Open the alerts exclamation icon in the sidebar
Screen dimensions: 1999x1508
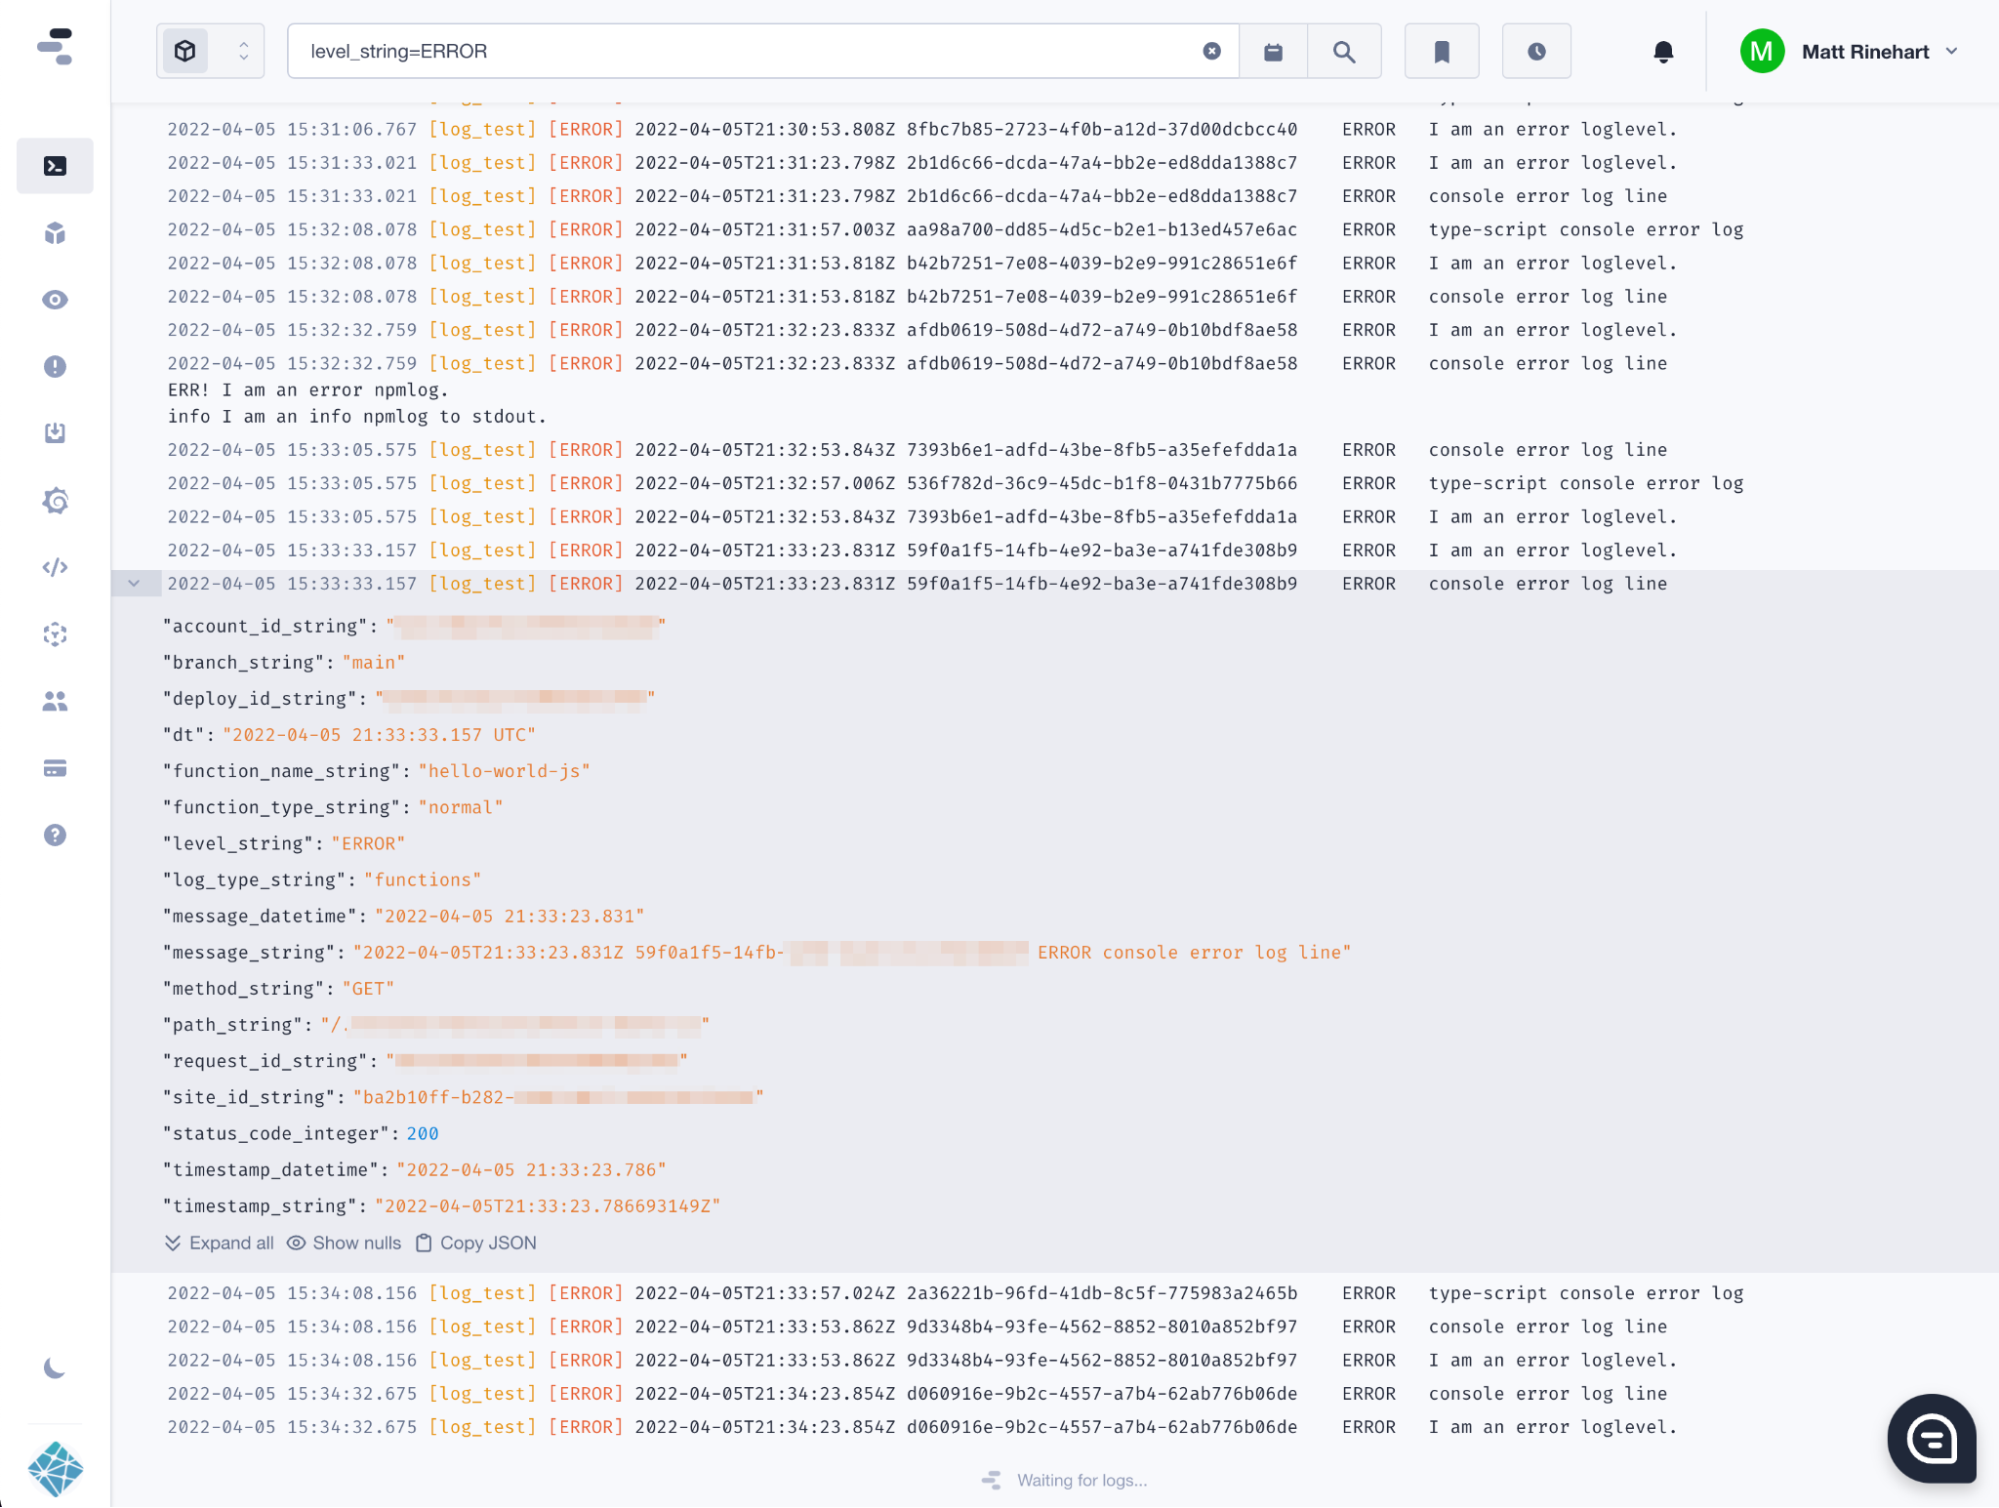tap(55, 367)
